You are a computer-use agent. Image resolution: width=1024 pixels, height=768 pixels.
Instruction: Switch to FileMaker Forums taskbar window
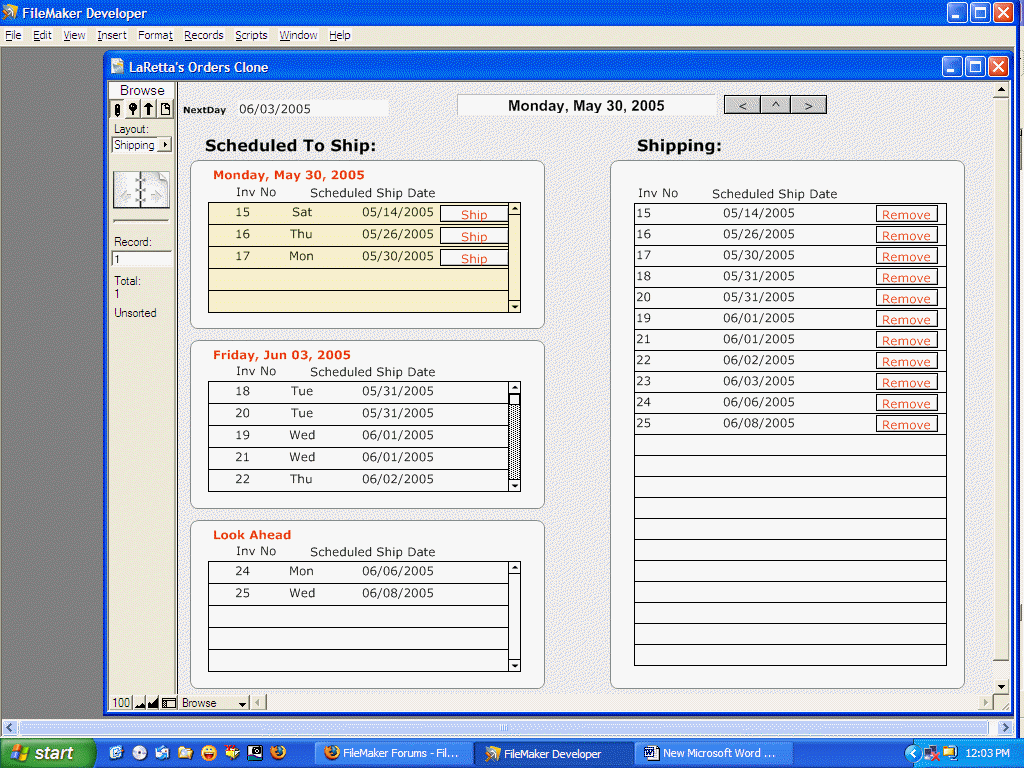[394, 753]
